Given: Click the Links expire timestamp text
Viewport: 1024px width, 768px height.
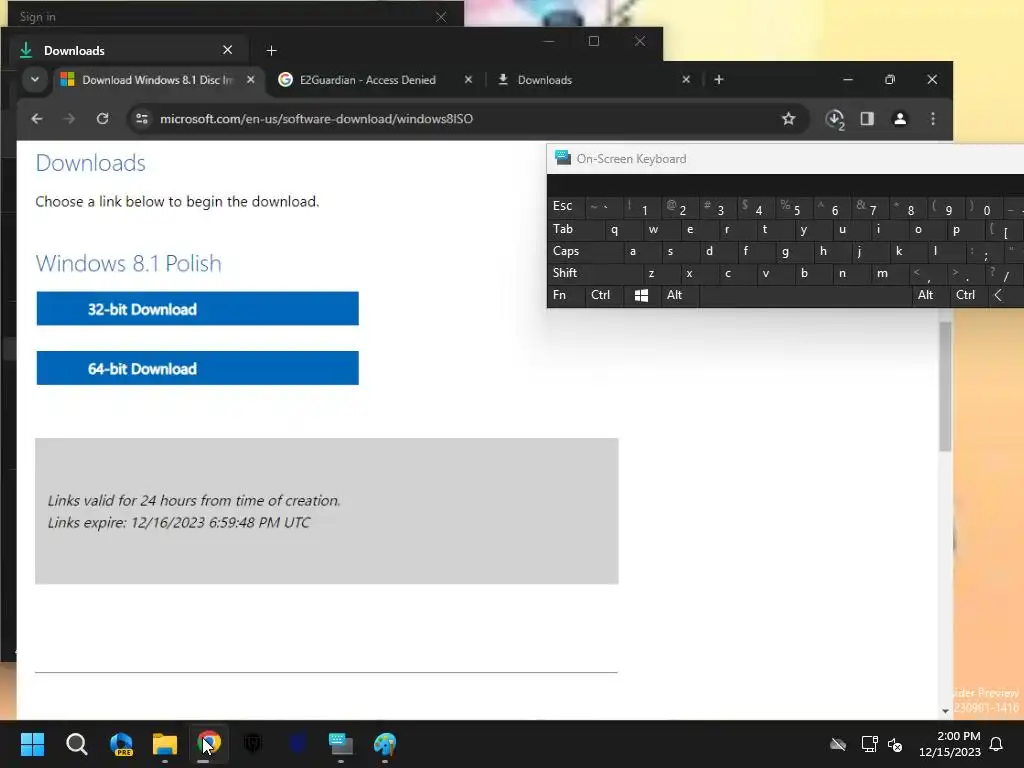Looking at the screenshot, I should (179, 522).
